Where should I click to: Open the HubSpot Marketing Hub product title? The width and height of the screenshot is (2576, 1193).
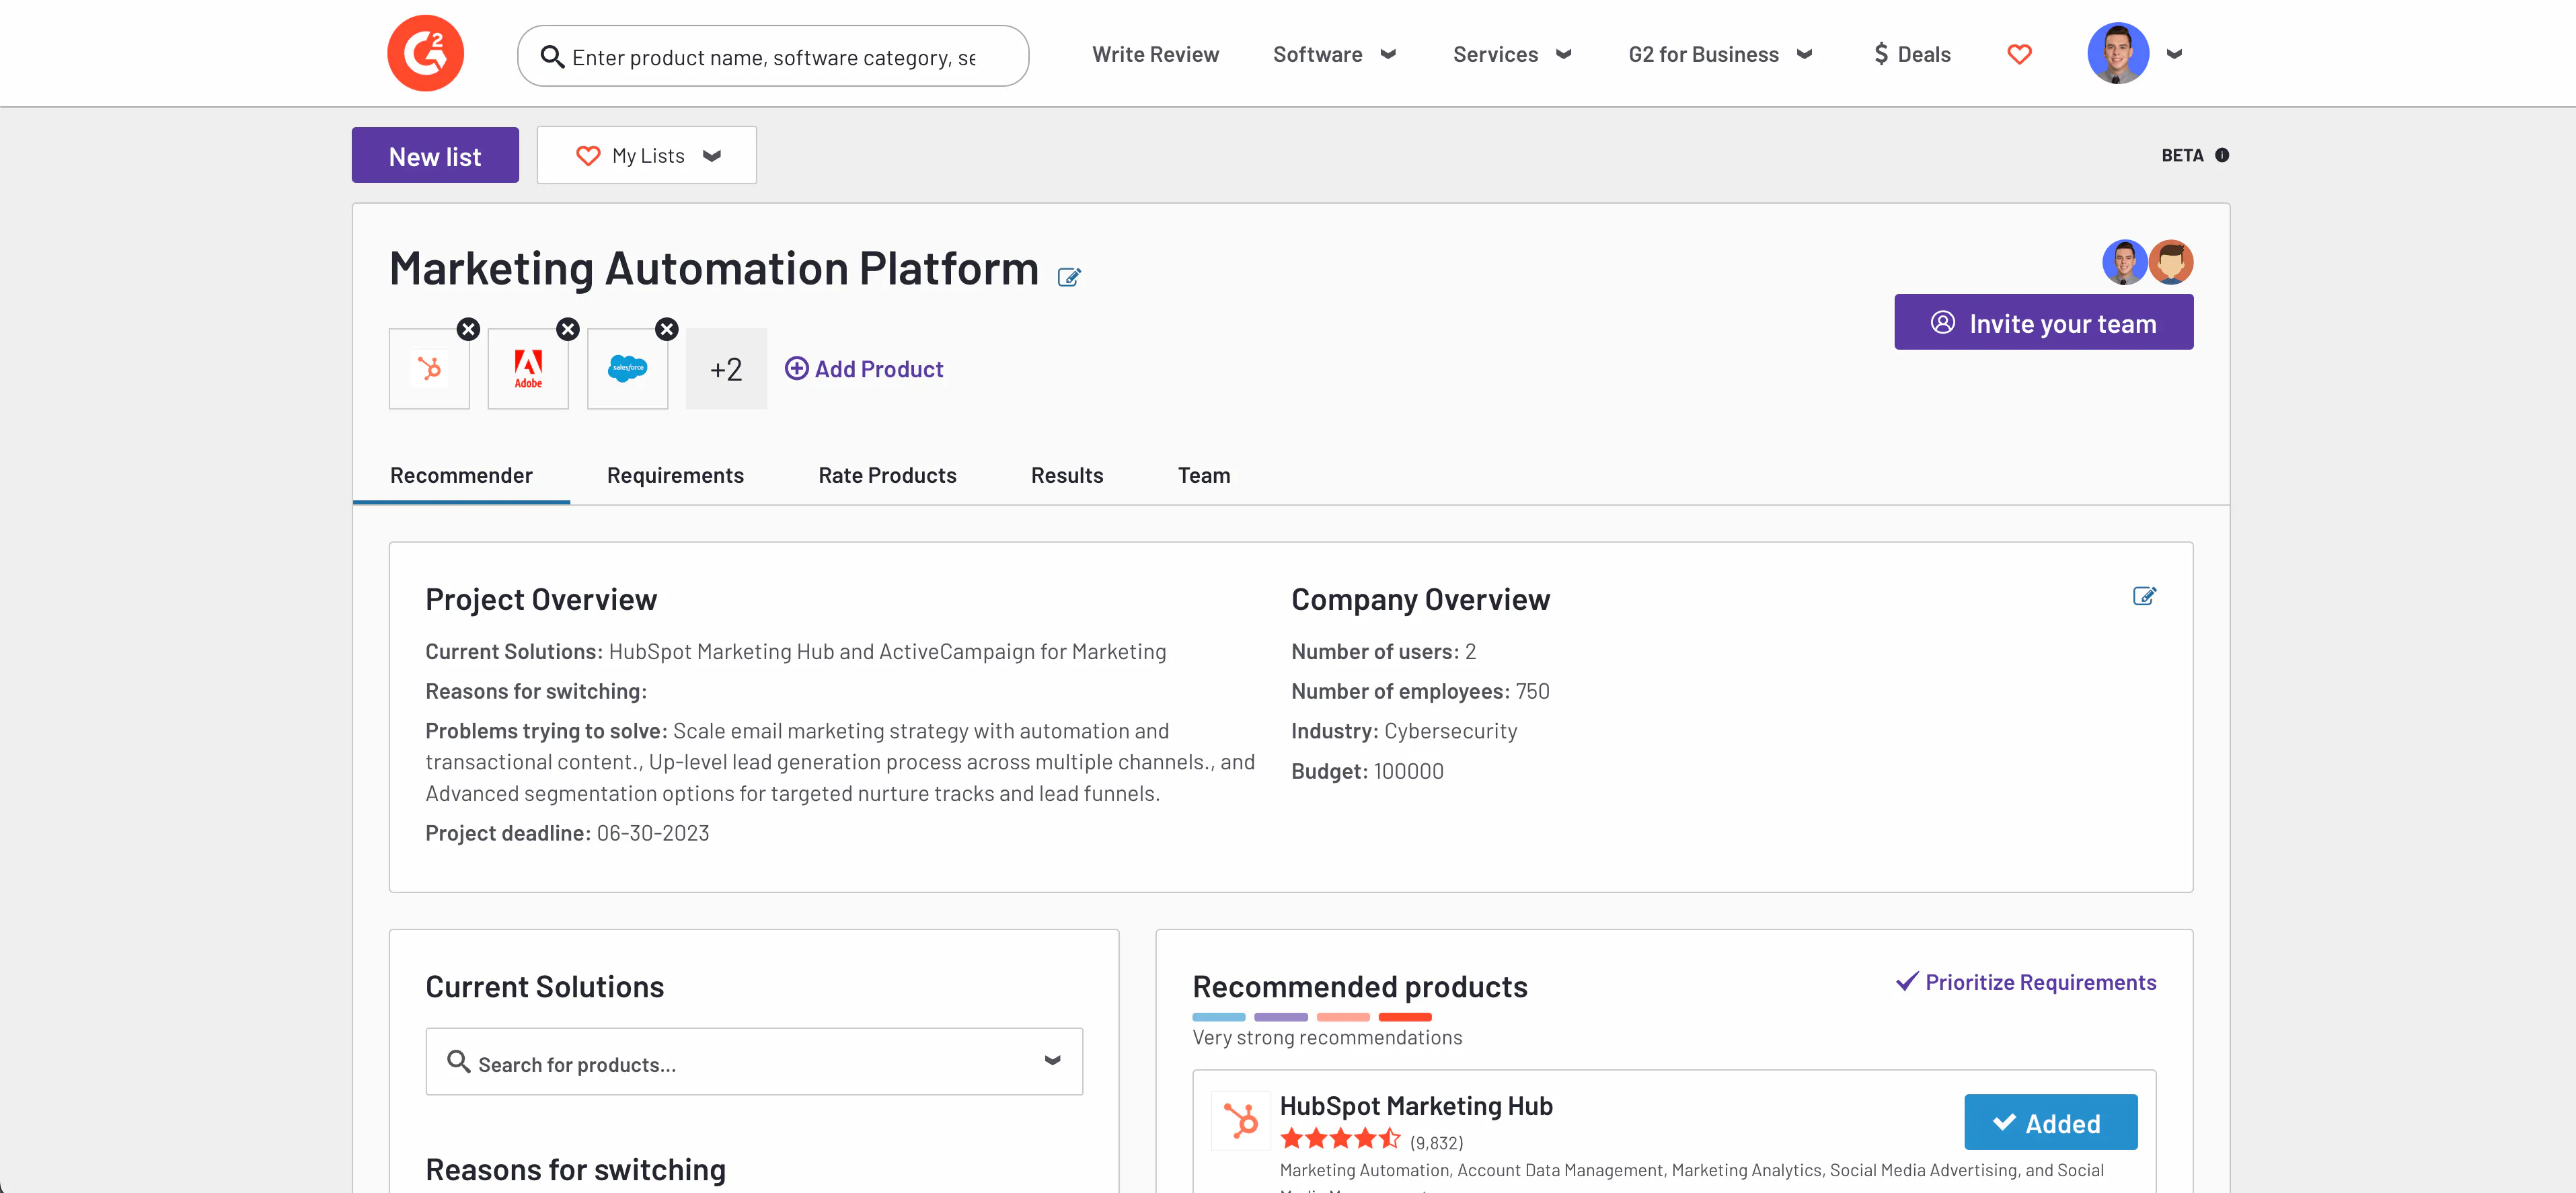click(1416, 1106)
